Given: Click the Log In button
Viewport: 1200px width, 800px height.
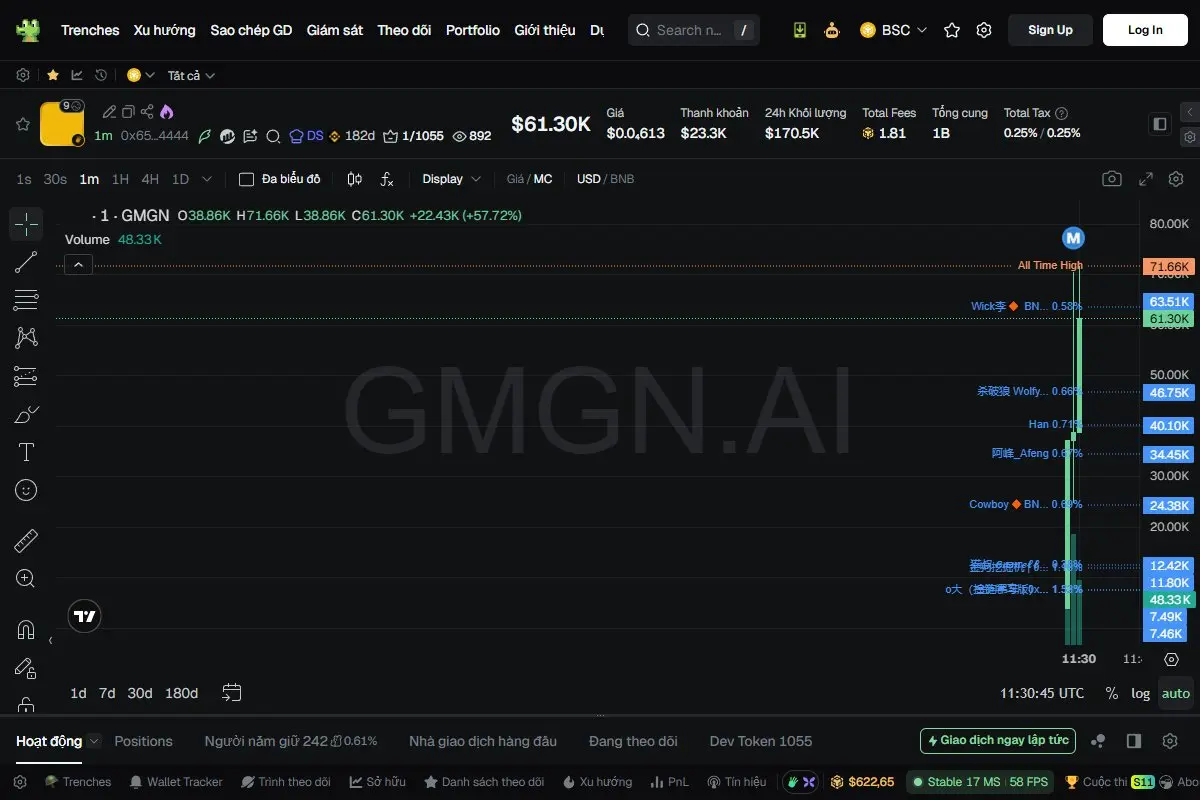Looking at the screenshot, I should pyautogui.click(x=1145, y=30).
